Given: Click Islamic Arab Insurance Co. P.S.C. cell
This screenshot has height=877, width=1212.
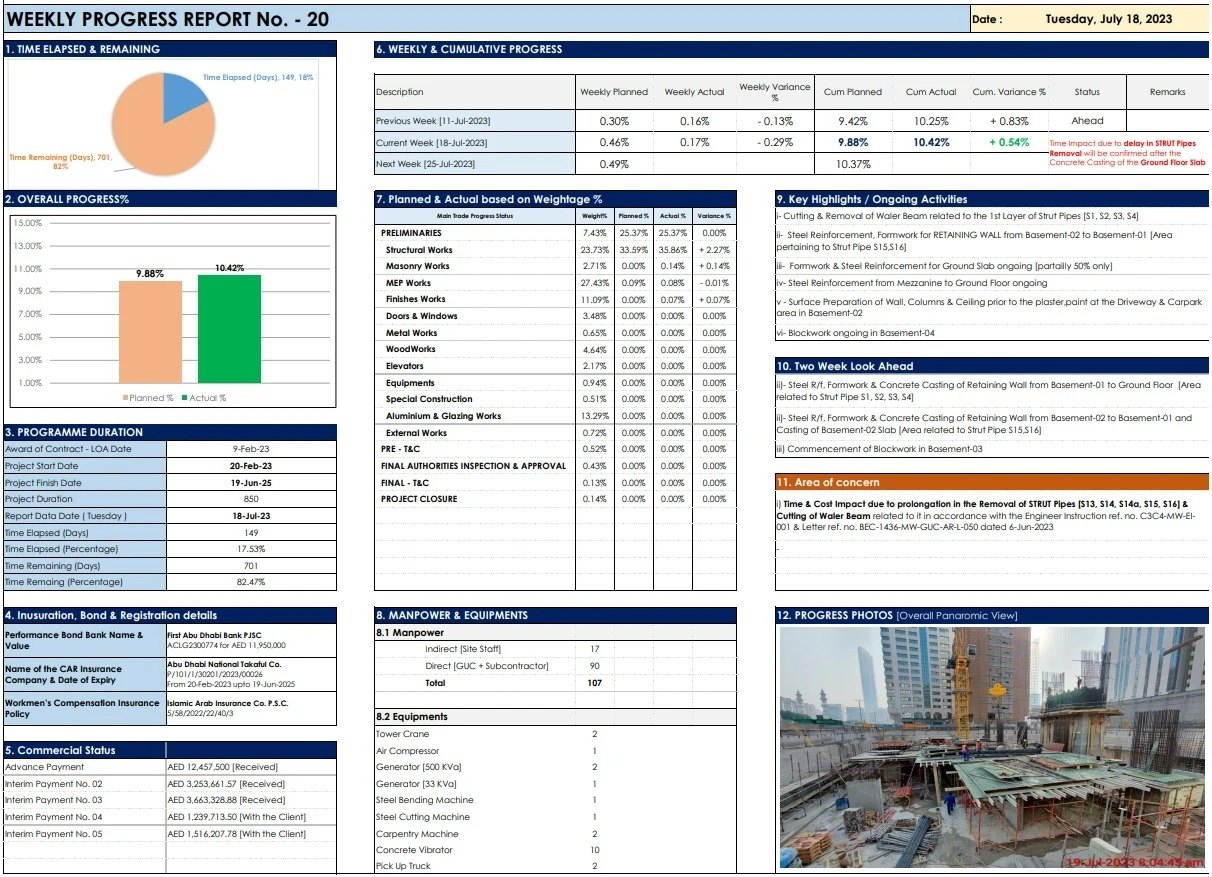Looking at the screenshot, I should point(251,708).
